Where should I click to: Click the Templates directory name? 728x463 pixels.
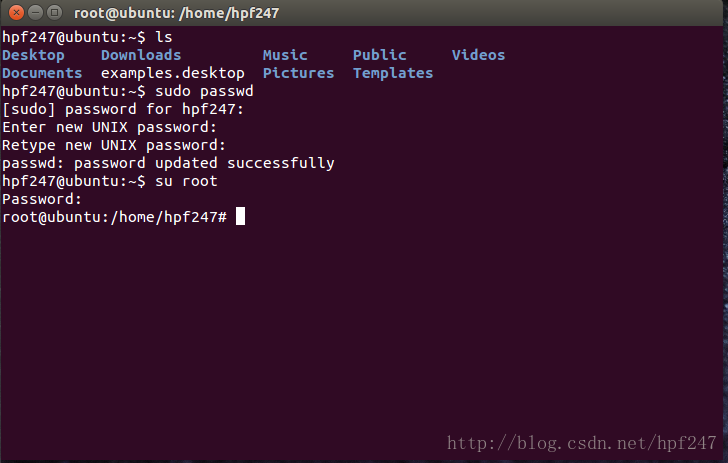tap(393, 73)
